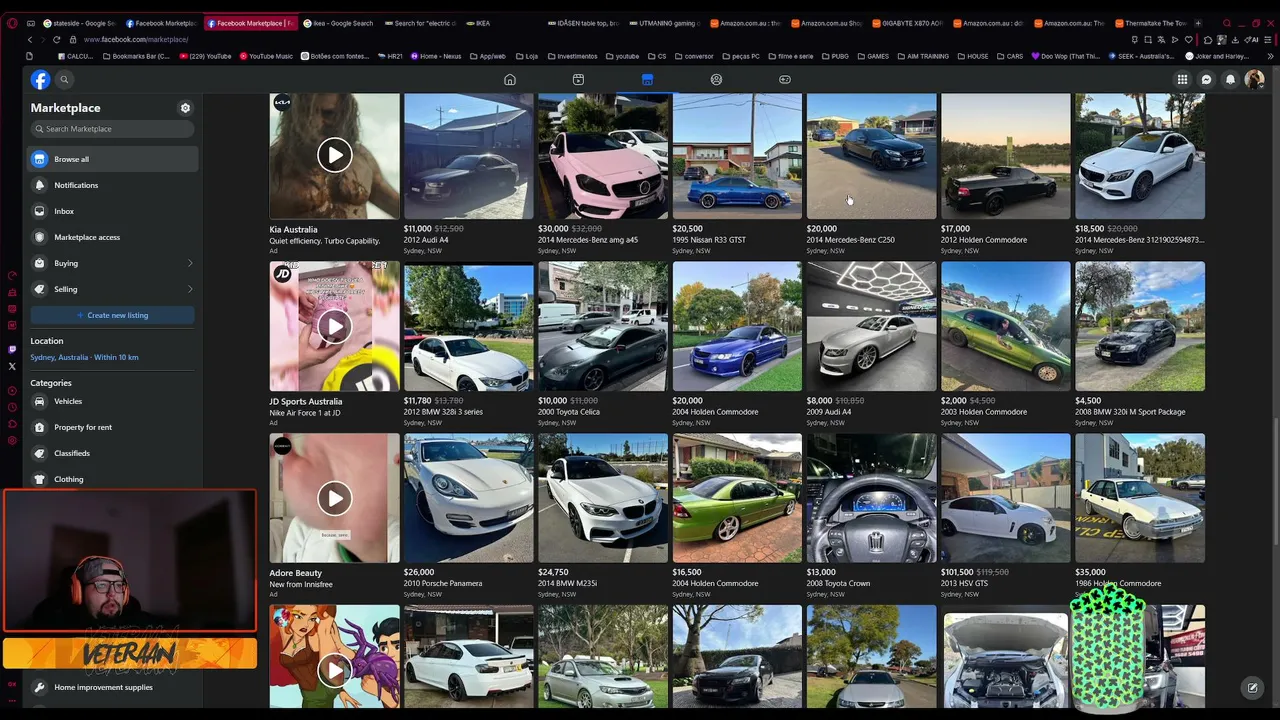1280x720 pixels.
Task: Open the Investimentos bookmarks folder
Action: point(572,56)
